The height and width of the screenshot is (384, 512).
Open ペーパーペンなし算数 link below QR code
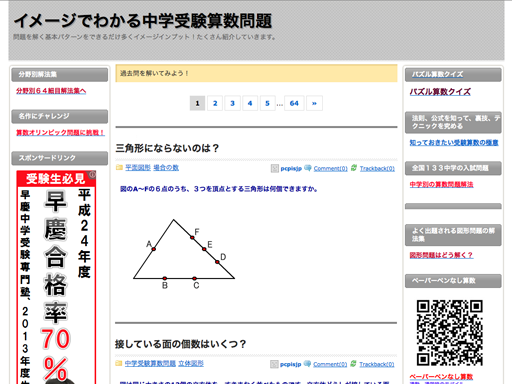(441, 377)
